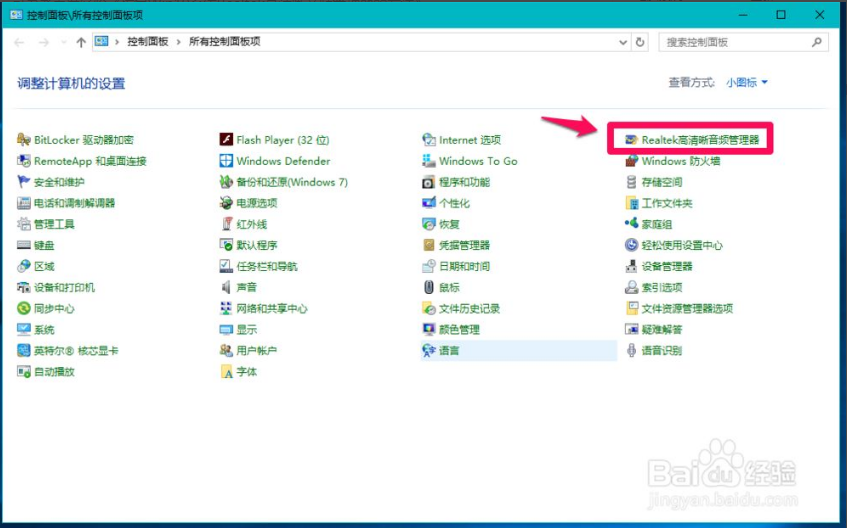Open the 任务栏和导航 link
The height and width of the screenshot is (528, 847).
tap(267, 266)
